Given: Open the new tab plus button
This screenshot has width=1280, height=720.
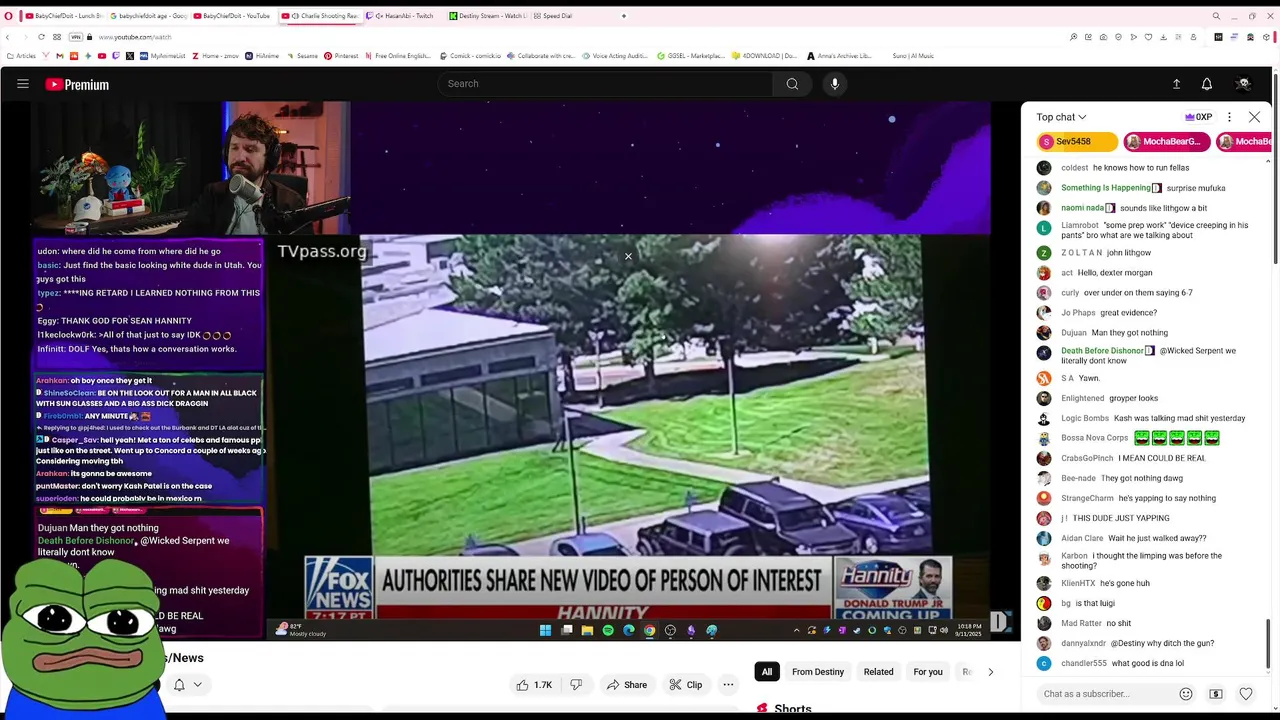Looking at the screenshot, I should 623,16.
